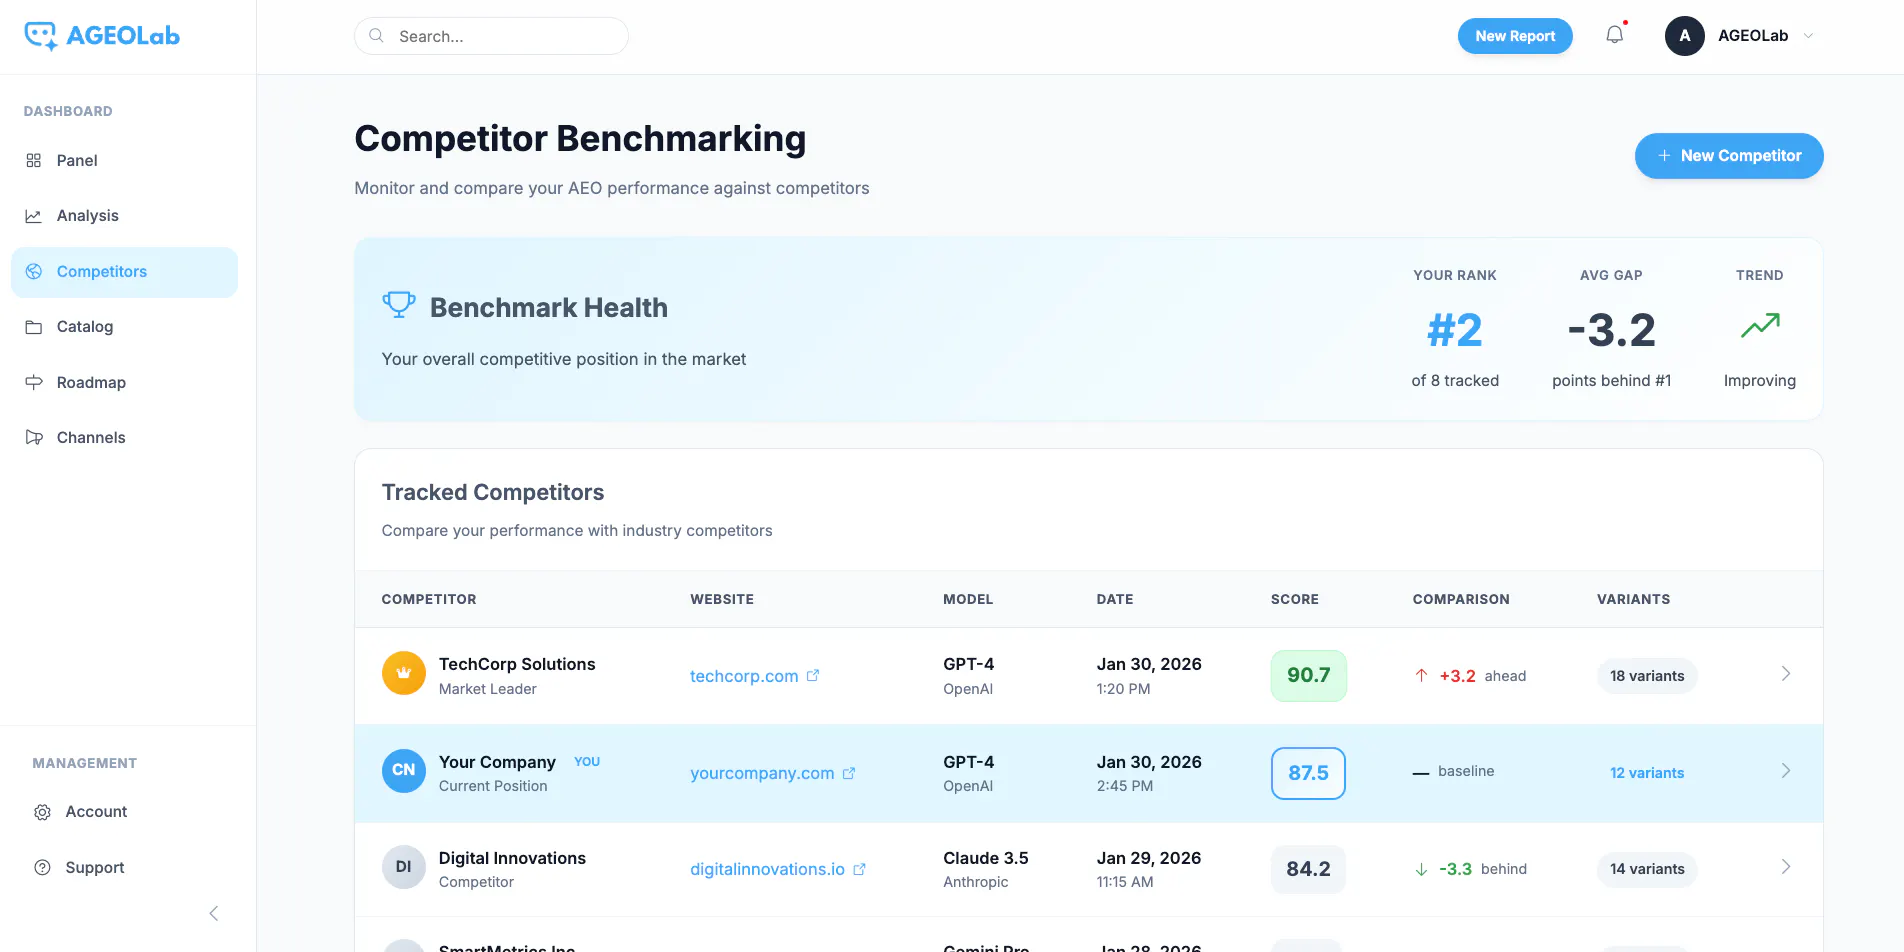The height and width of the screenshot is (952, 1904).
Task: Click the New Competitor button
Action: 1729,156
